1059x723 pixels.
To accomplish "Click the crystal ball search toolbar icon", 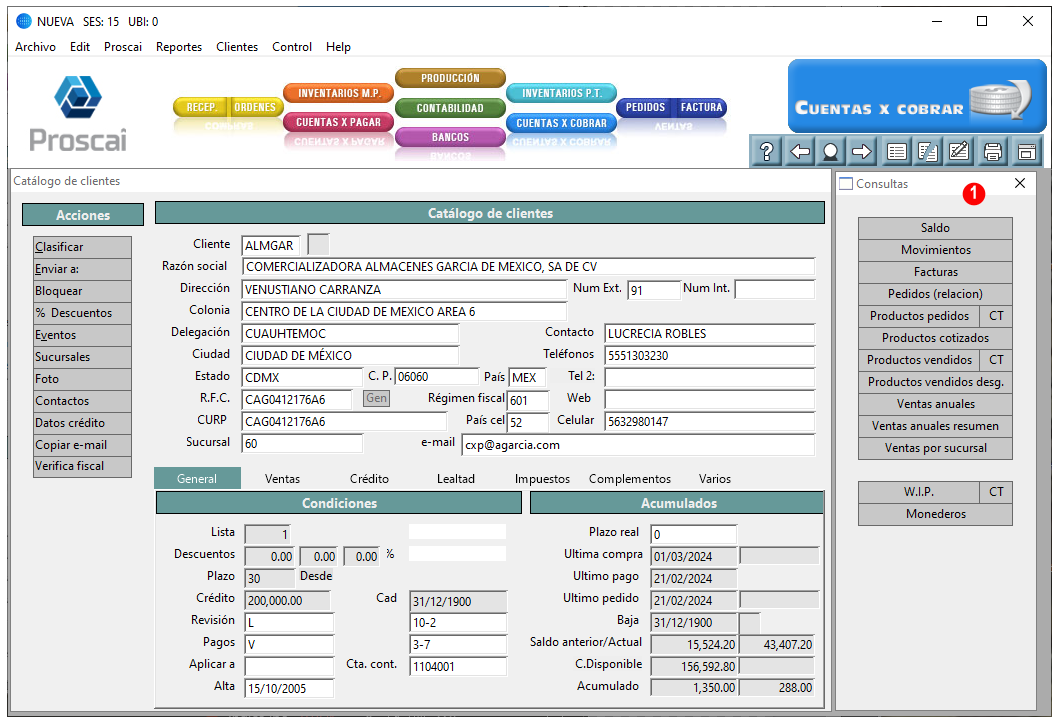I will 831,151.
